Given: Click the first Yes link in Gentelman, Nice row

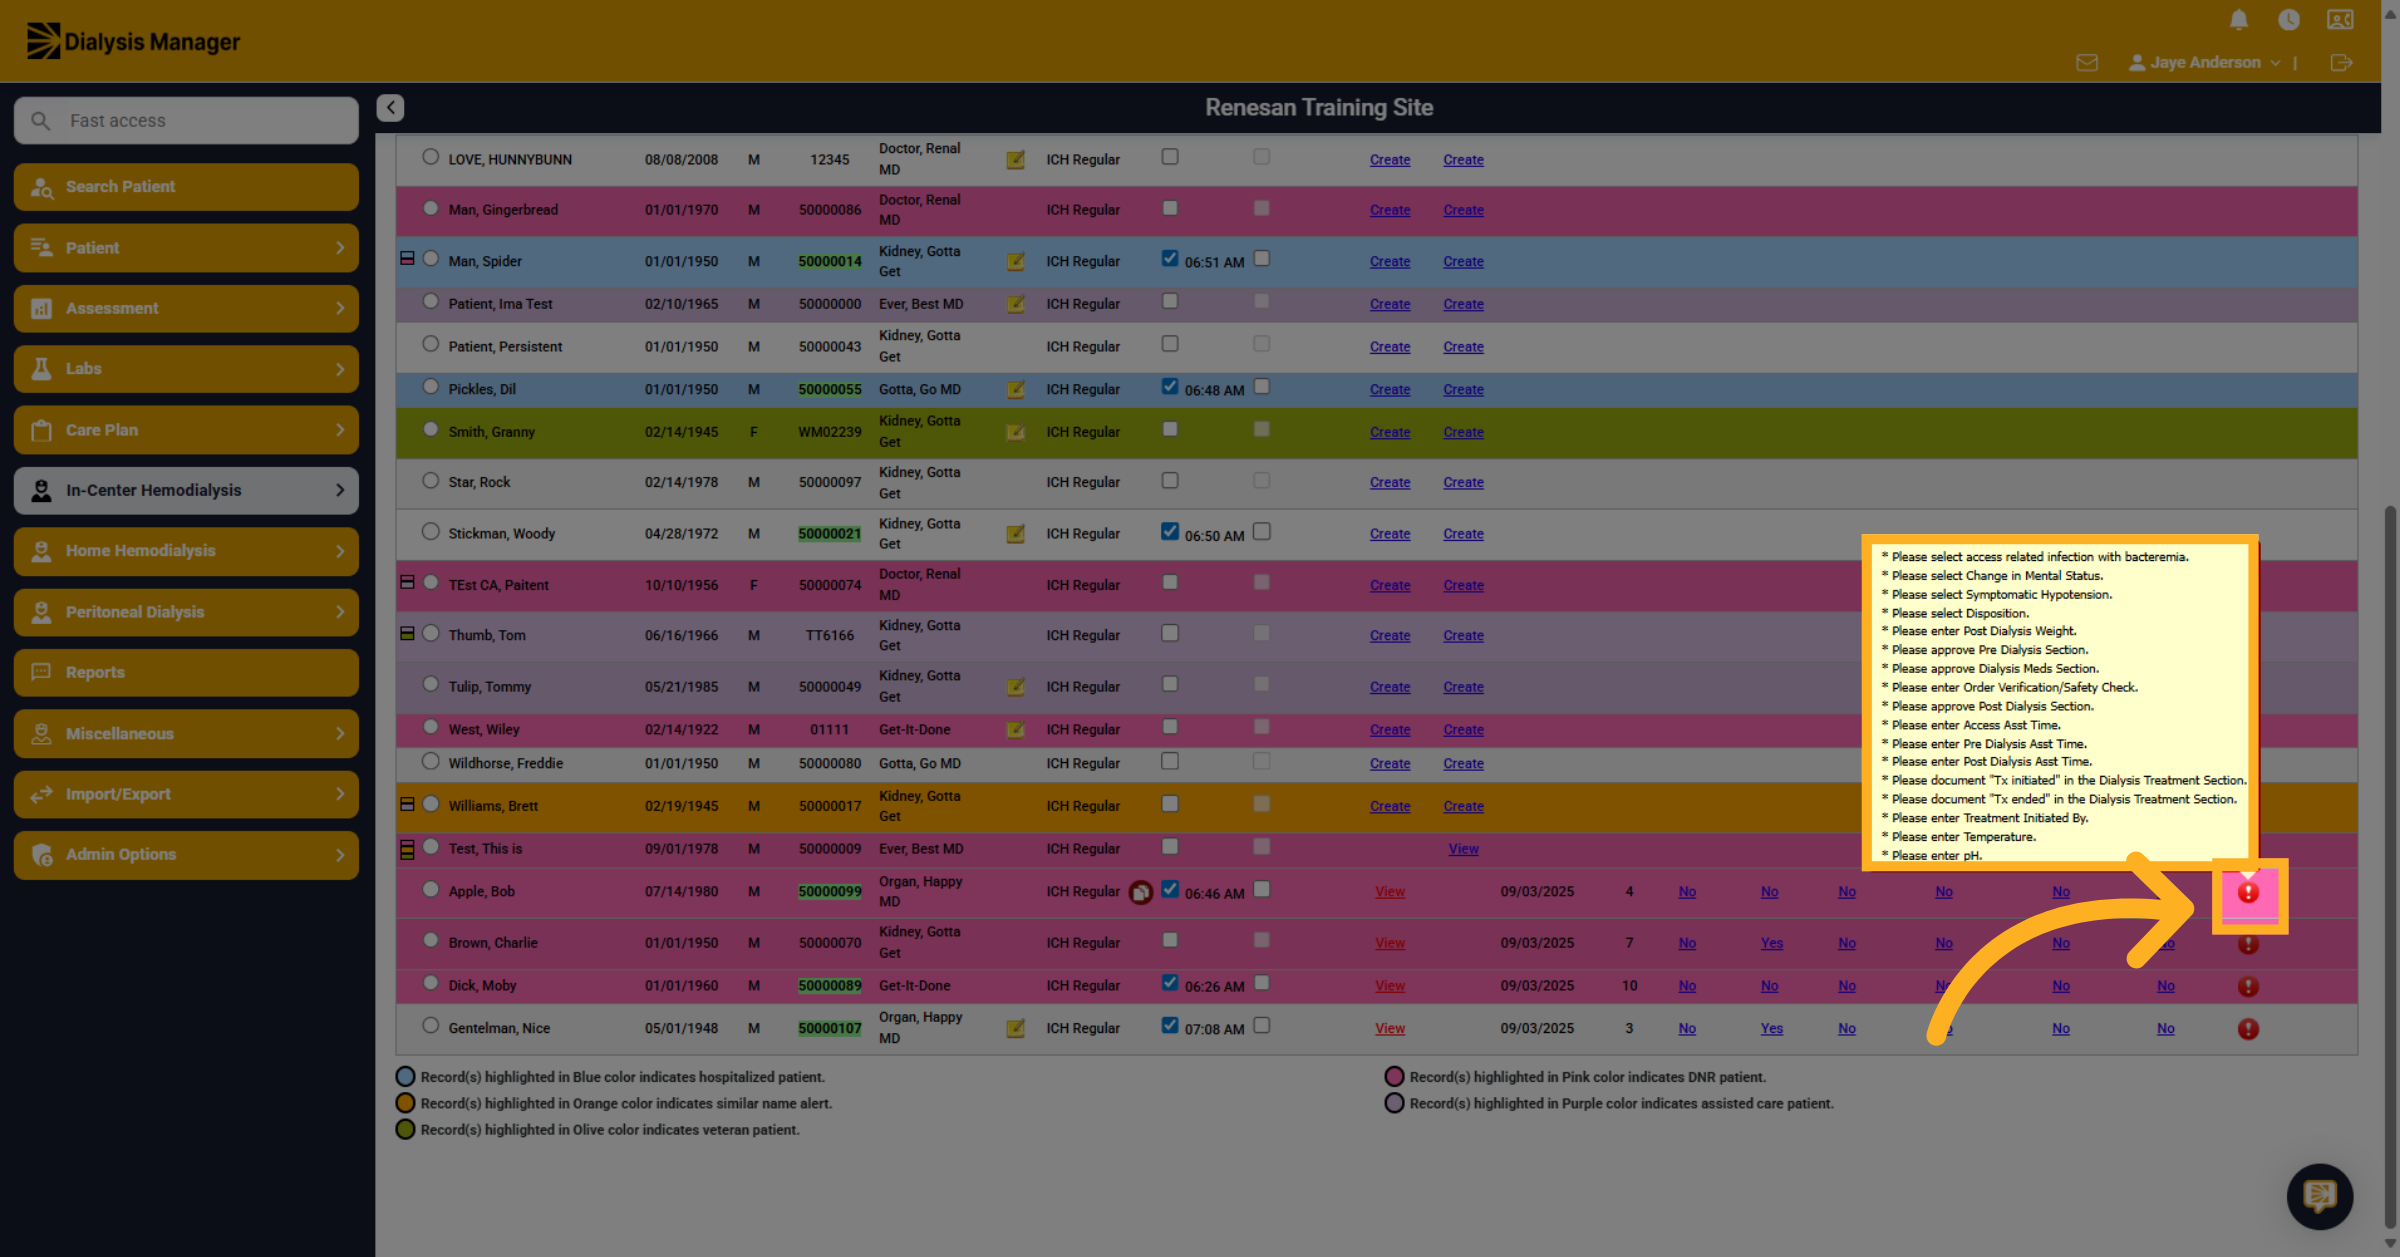Looking at the screenshot, I should pyautogui.click(x=1771, y=1028).
